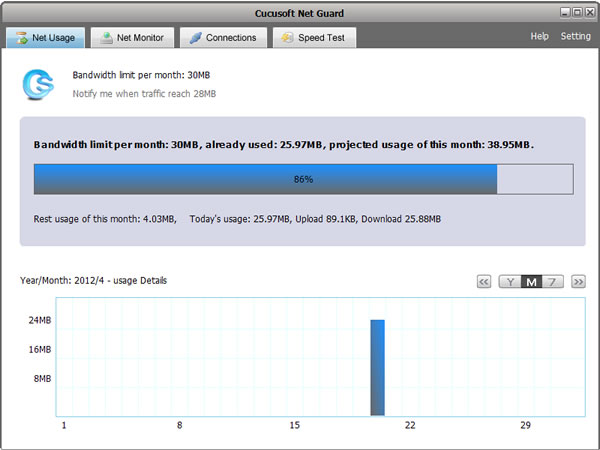Click day 8 on chart axis
The height and width of the screenshot is (450, 600).
(x=179, y=425)
